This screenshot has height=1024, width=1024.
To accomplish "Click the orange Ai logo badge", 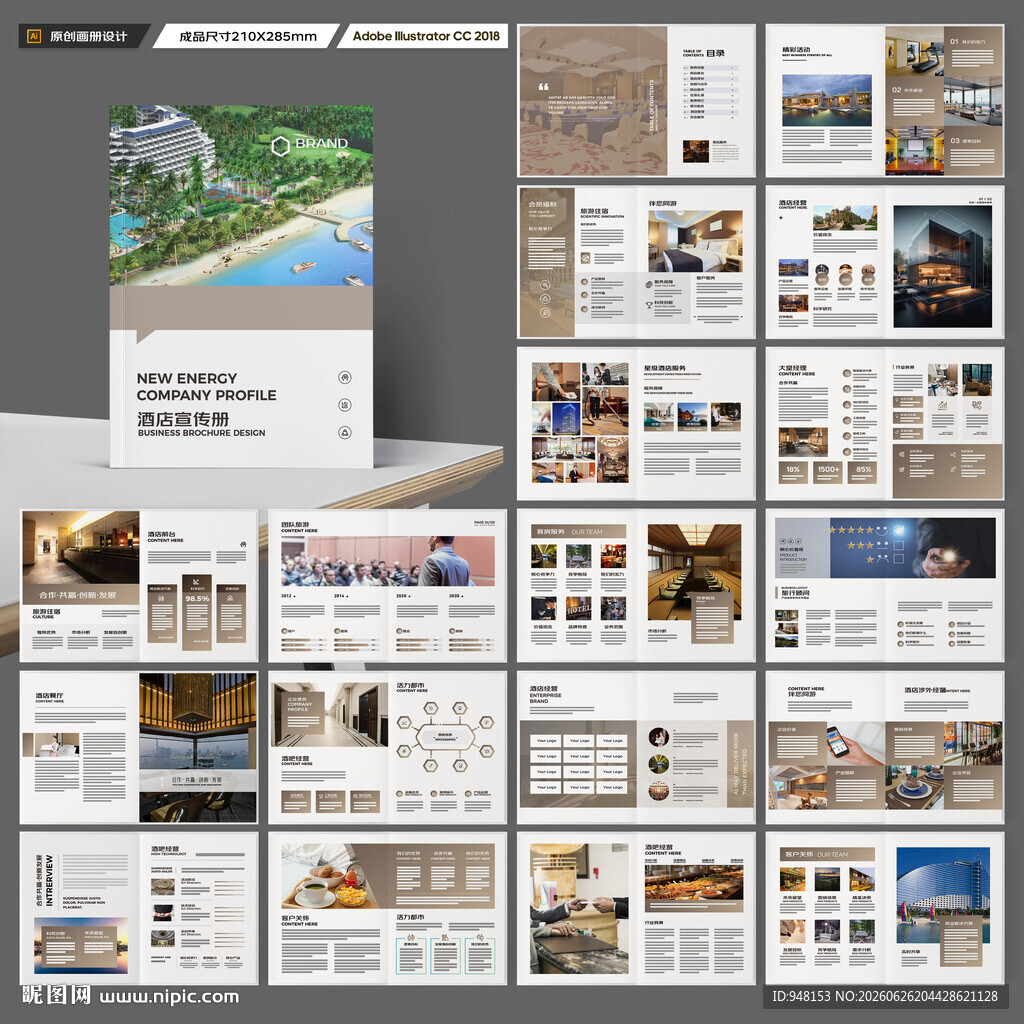I will click(34, 36).
